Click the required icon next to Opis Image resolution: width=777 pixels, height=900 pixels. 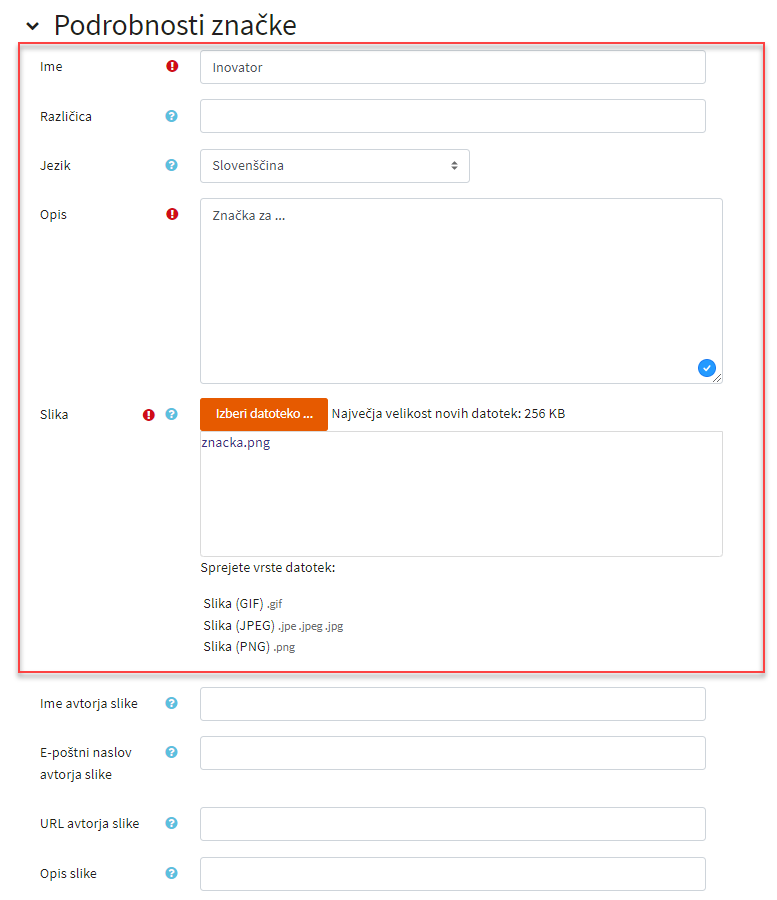(172, 214)
